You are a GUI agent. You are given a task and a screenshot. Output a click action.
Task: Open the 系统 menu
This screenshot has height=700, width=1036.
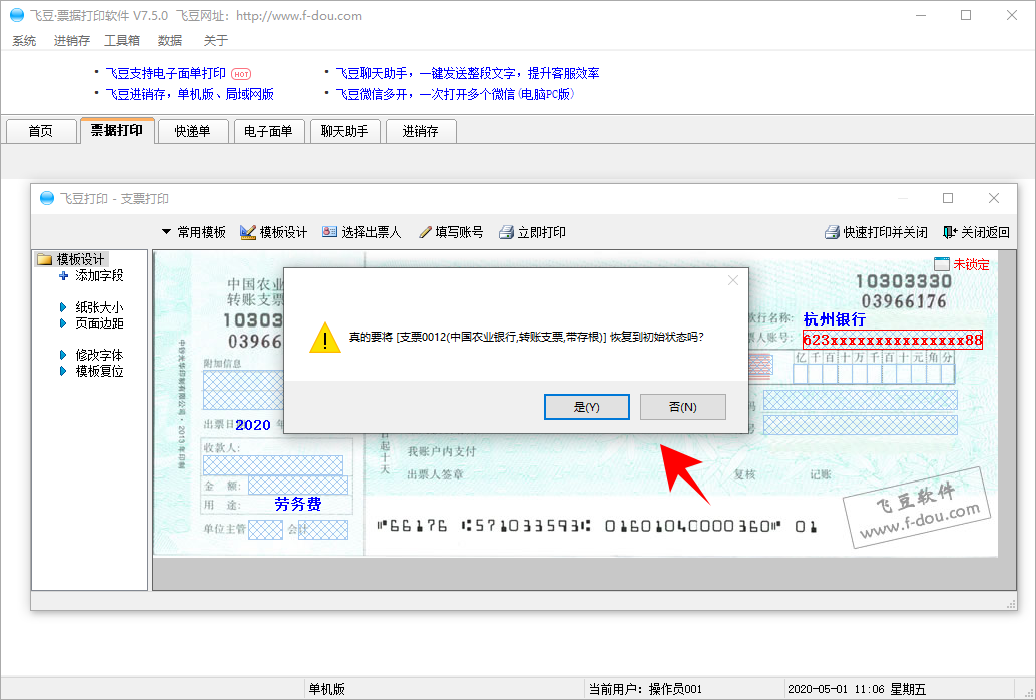(24, 40)
